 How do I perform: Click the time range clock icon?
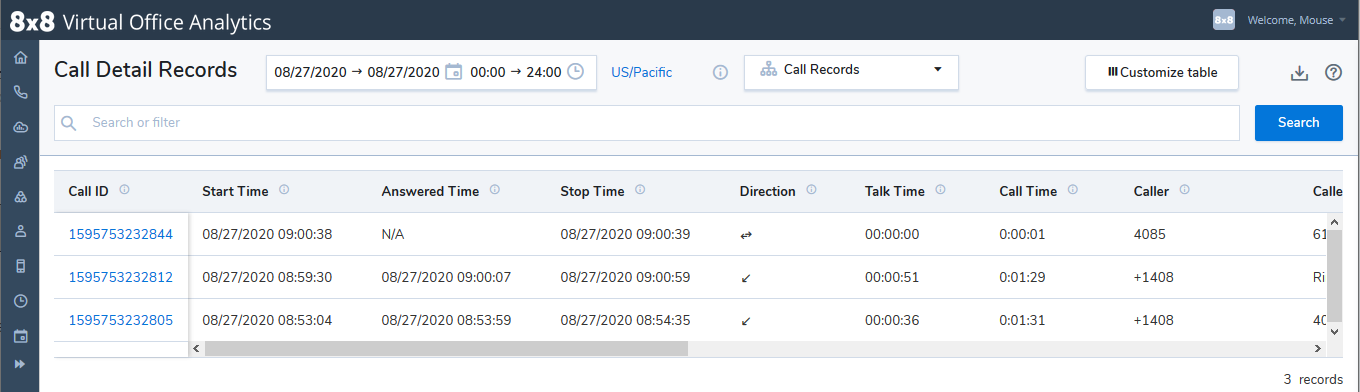click(575, 72)
